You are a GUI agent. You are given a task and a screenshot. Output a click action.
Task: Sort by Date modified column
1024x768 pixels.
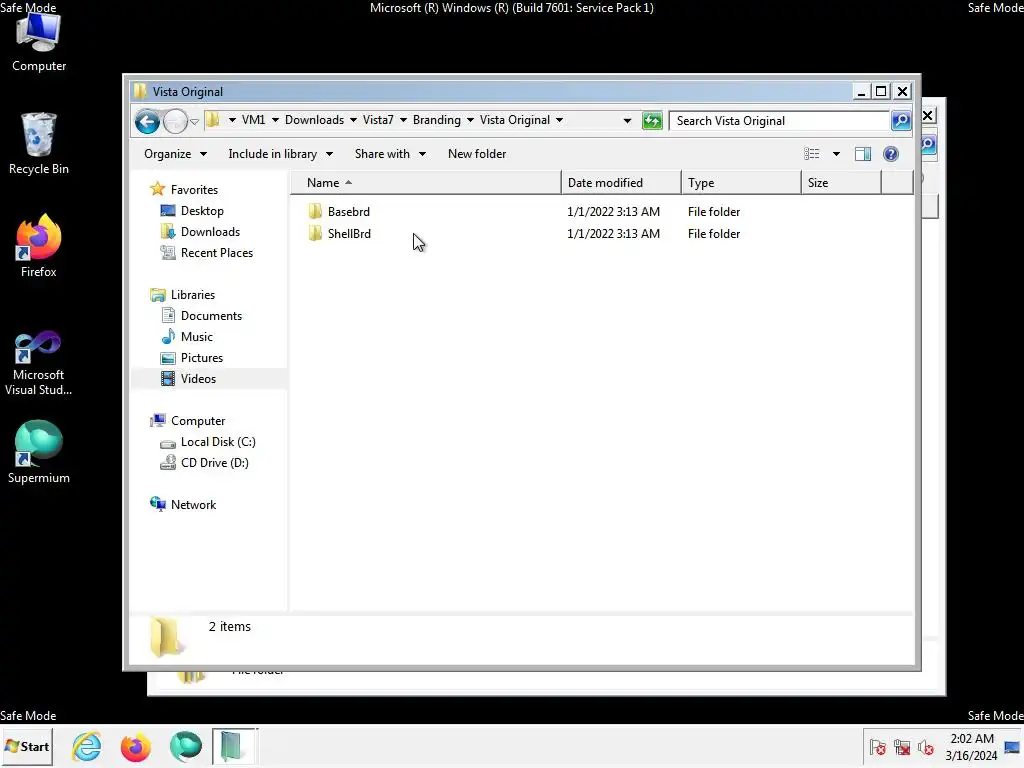coord(621,183)
